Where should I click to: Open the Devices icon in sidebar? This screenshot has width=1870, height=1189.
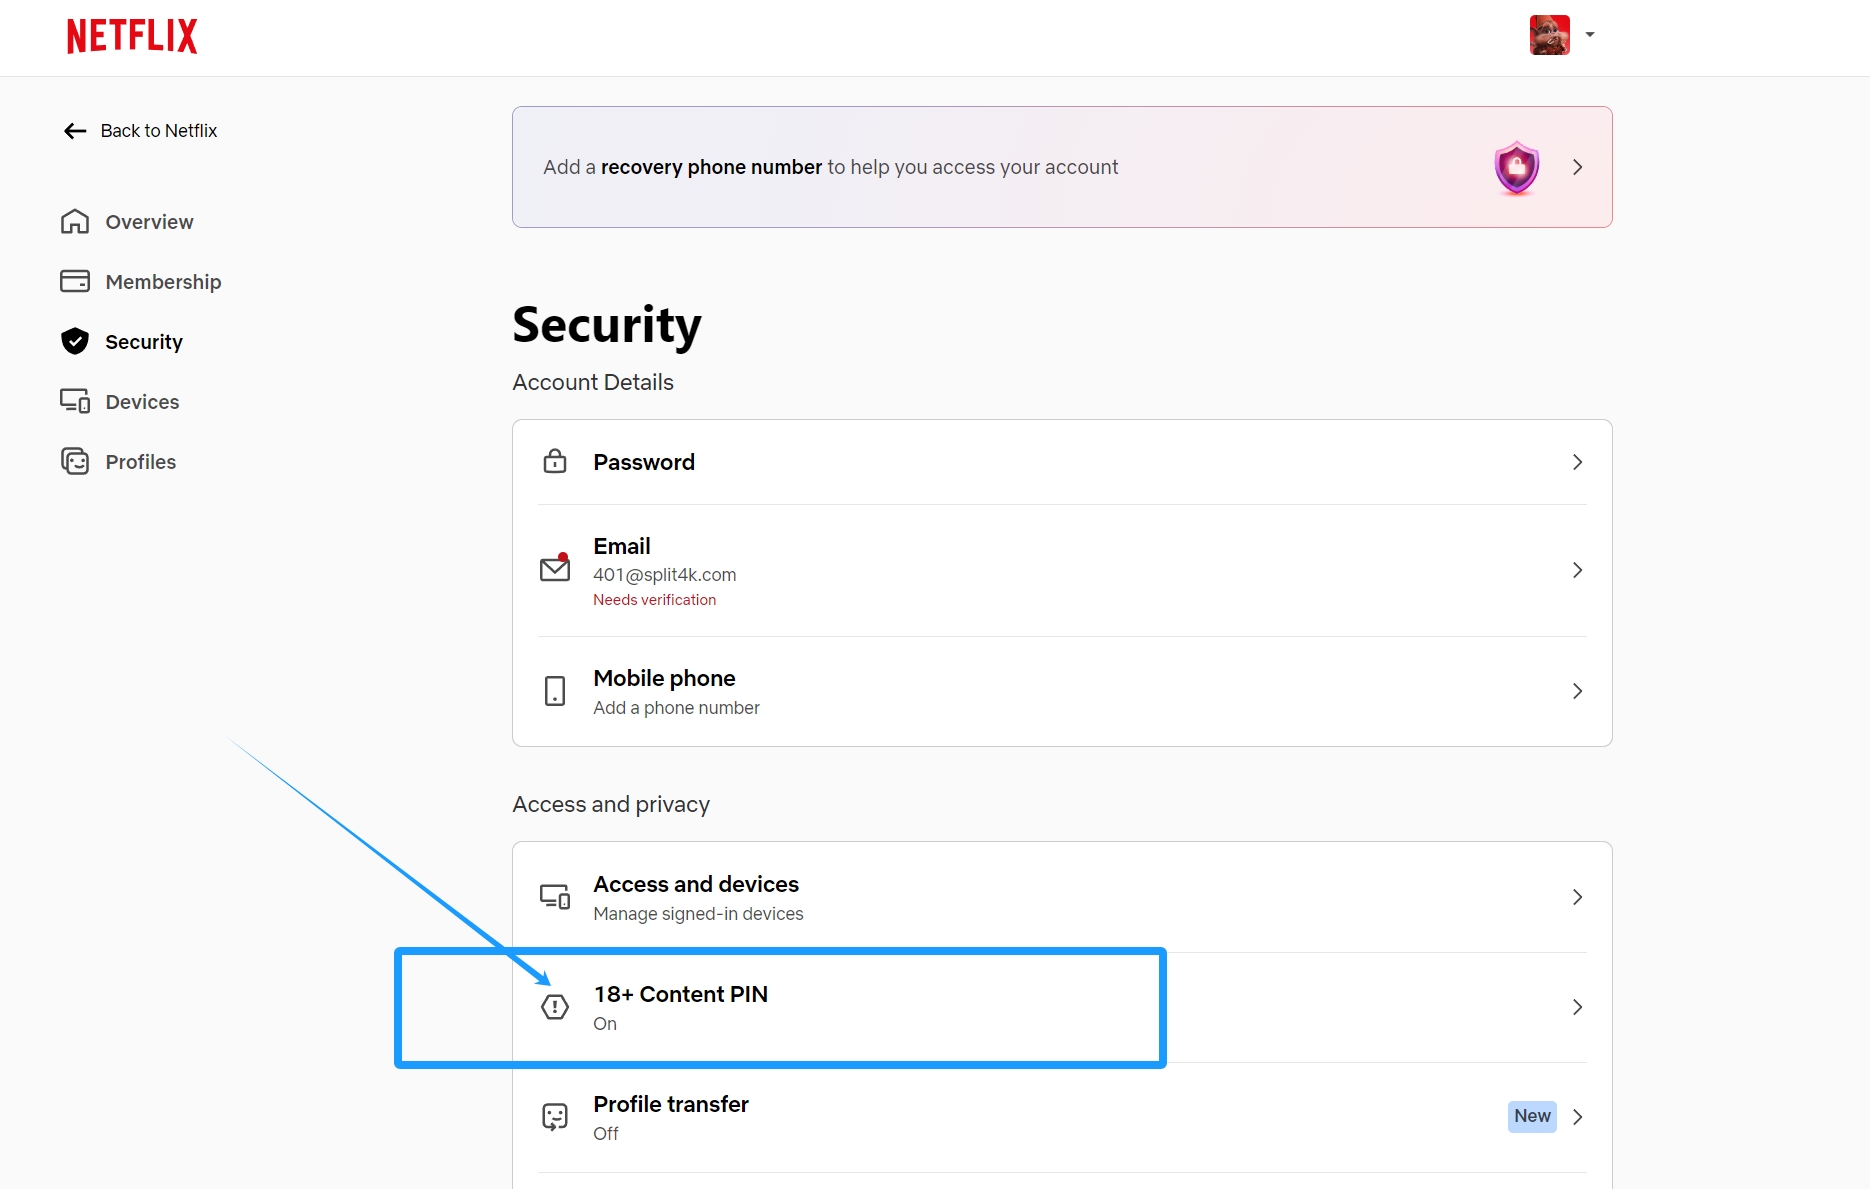75,401
